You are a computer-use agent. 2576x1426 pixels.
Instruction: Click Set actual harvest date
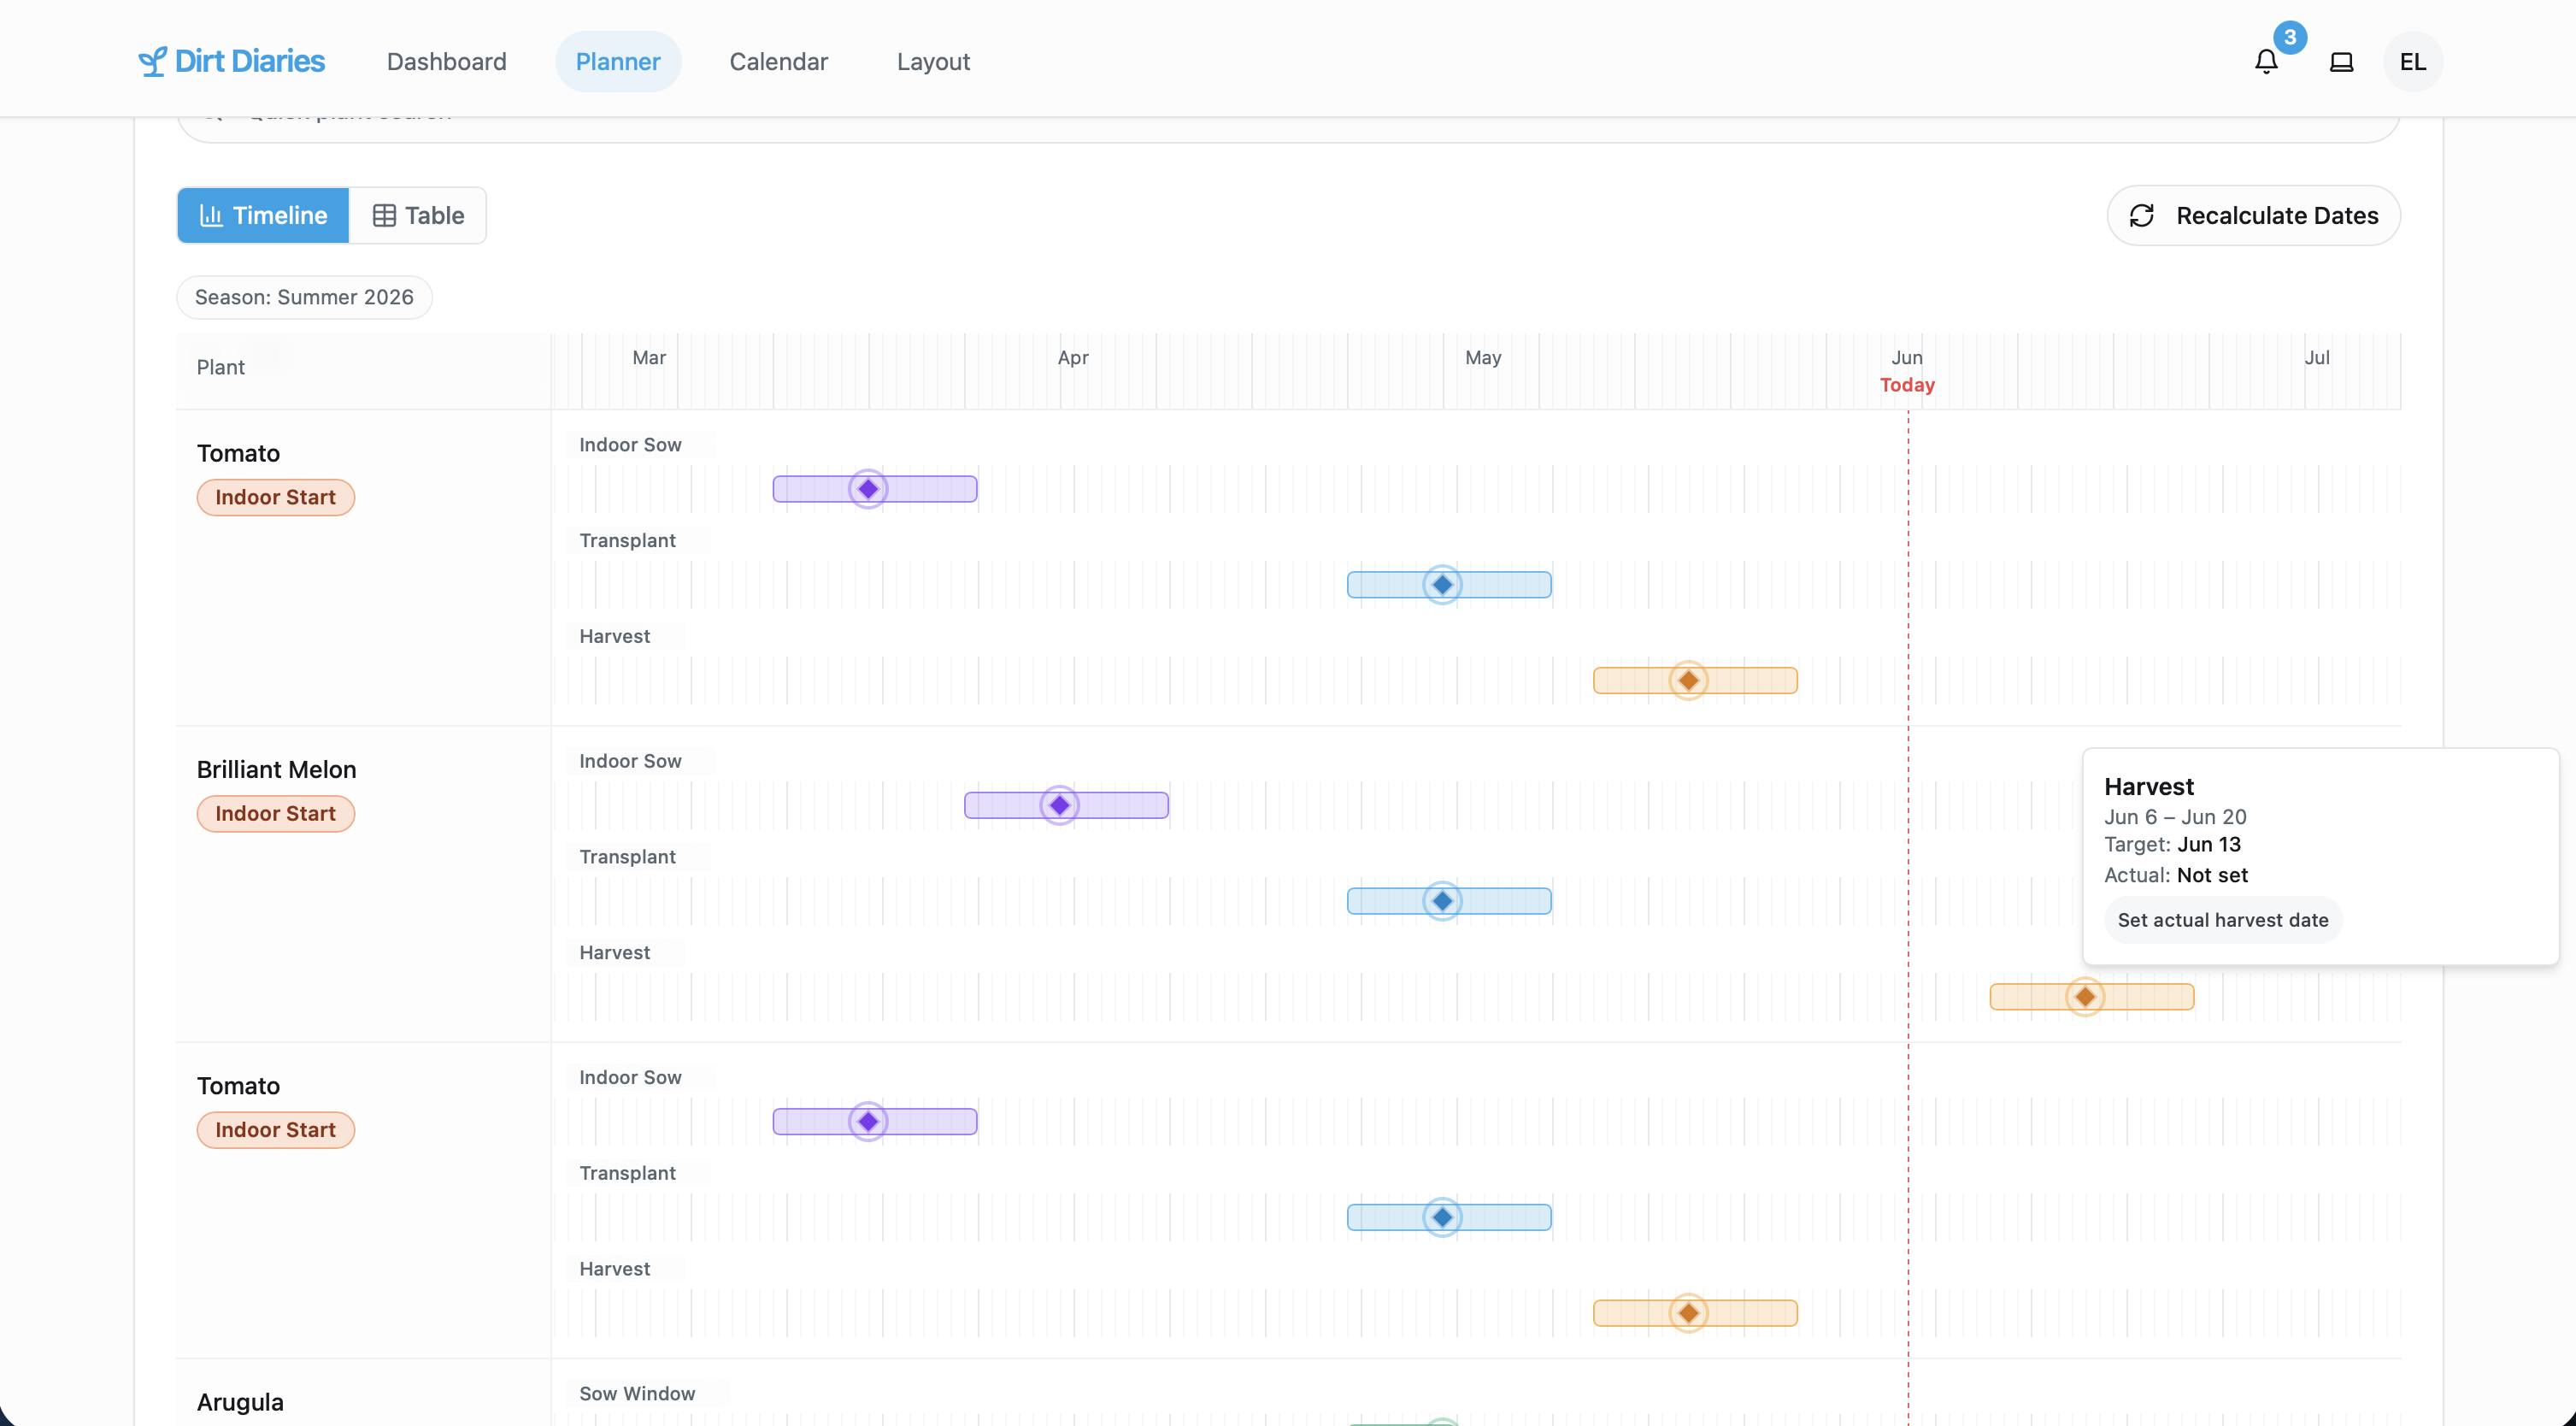point(2223,920)
